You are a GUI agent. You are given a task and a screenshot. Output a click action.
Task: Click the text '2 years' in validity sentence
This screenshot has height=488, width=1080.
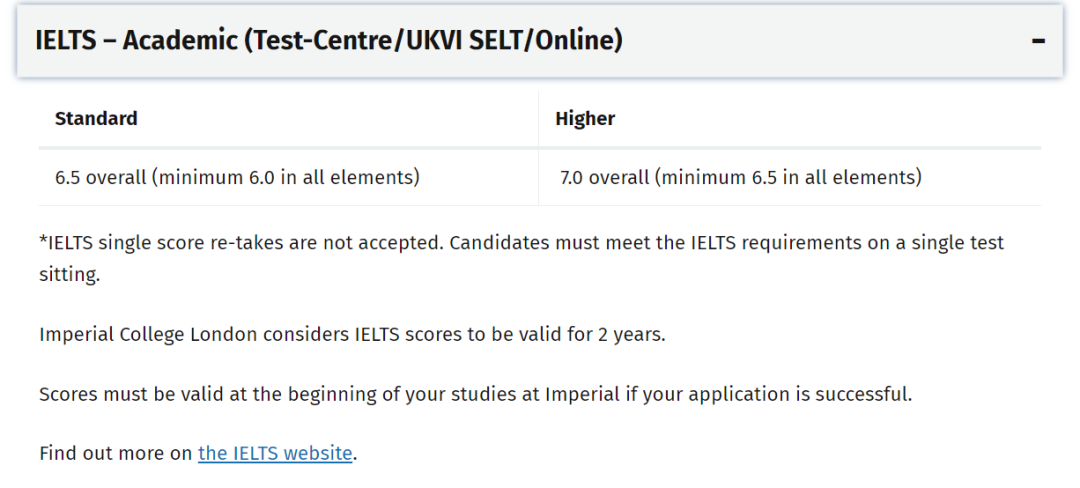click(x=631, y=334)
